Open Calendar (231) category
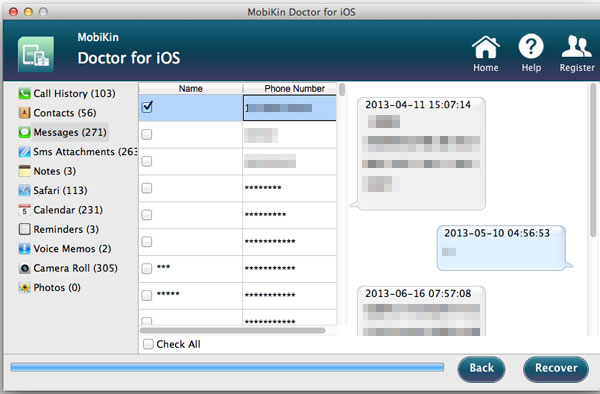The image size is (600, 394). click(68, 210)
